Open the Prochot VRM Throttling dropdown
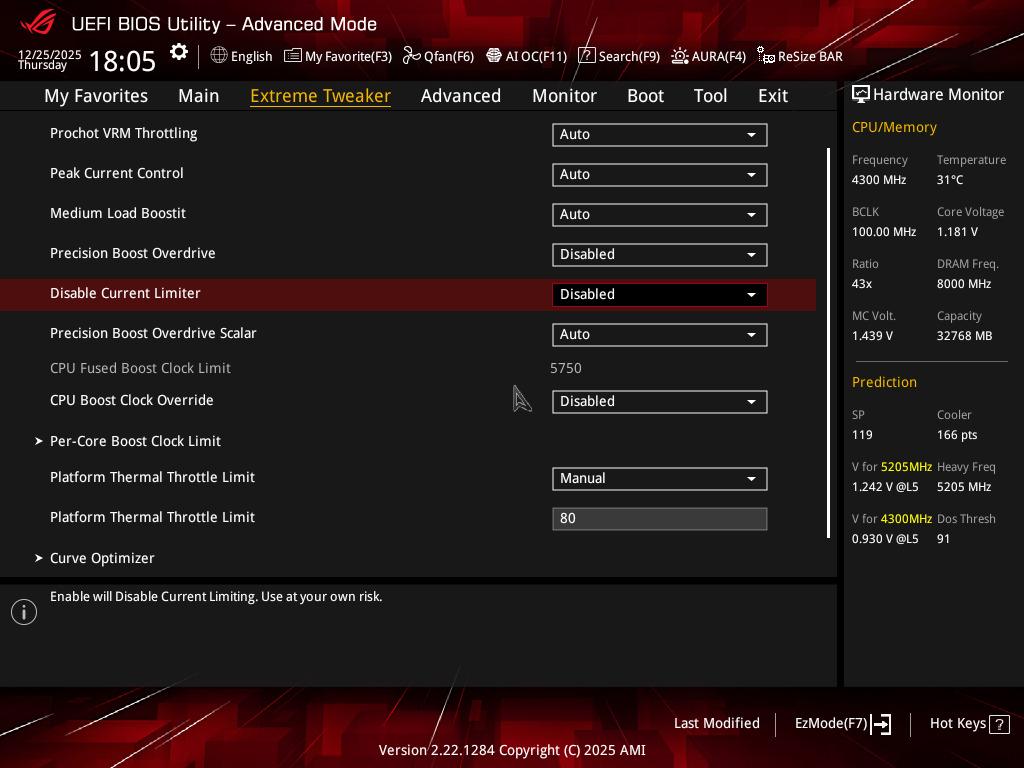1024x768 pixels. (659, 135)
